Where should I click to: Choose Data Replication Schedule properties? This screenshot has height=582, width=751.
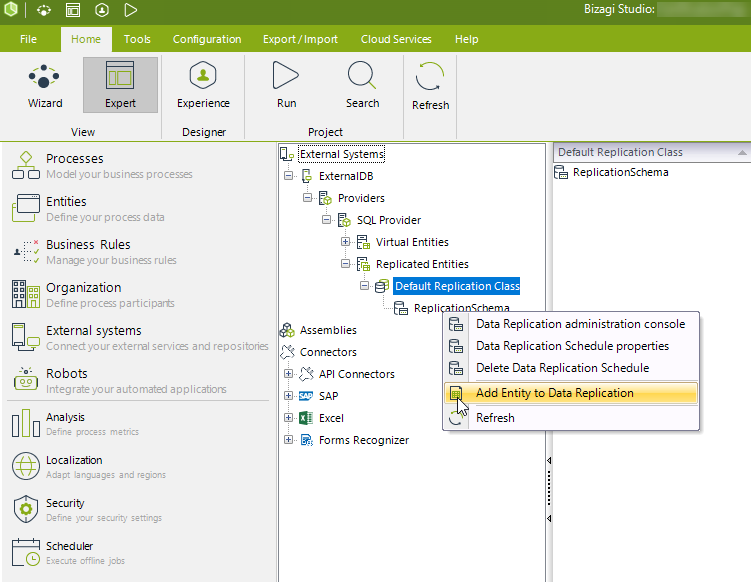pyautogui.click(x=571, y=346)
